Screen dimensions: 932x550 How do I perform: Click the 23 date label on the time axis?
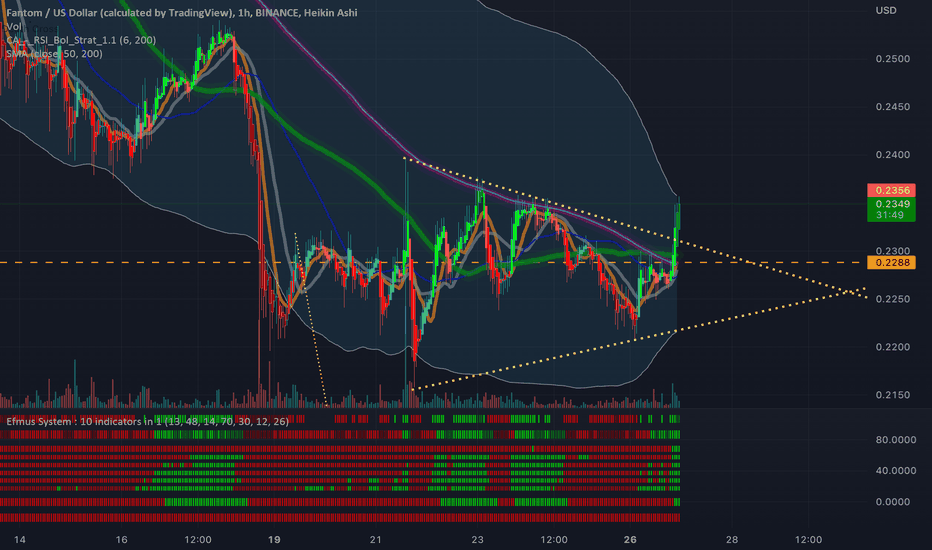tap(477, 540)
